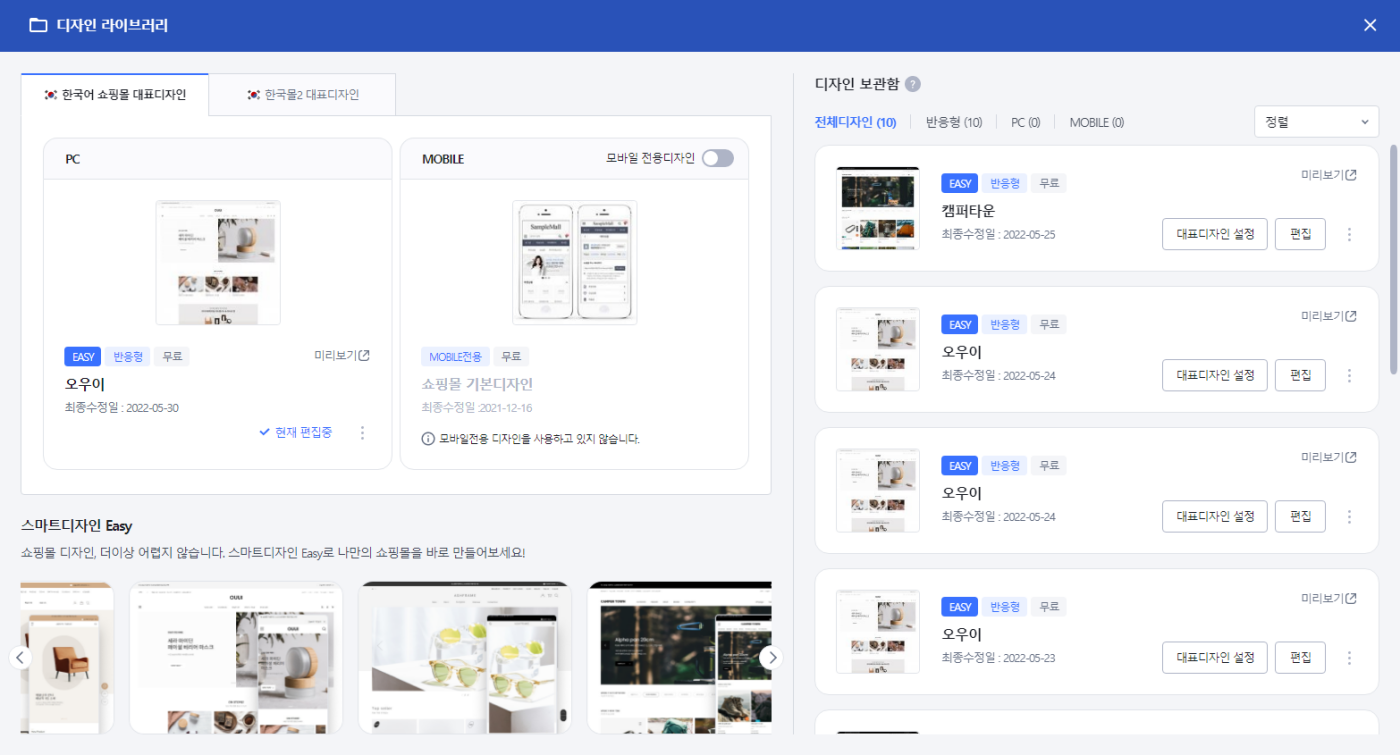Switch to 한국몰2 대표디자인 tab
The image size is (1400, 755).
coord(302,95)
